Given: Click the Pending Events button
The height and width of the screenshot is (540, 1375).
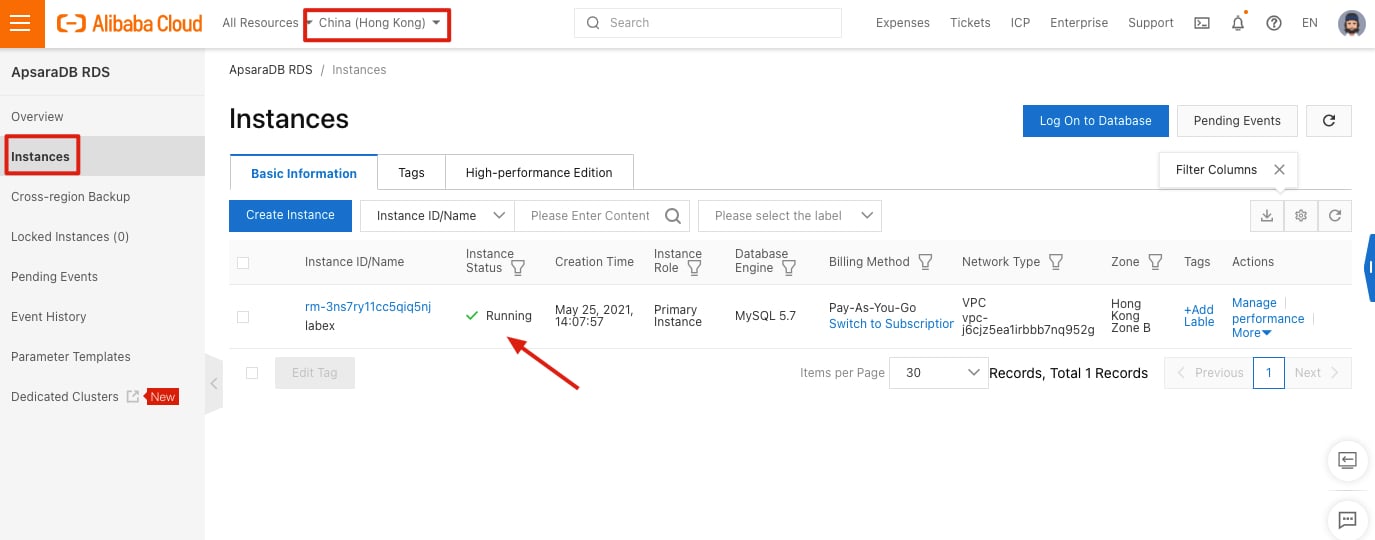Looking at the screenshot, I should (x=1237, y=120).
